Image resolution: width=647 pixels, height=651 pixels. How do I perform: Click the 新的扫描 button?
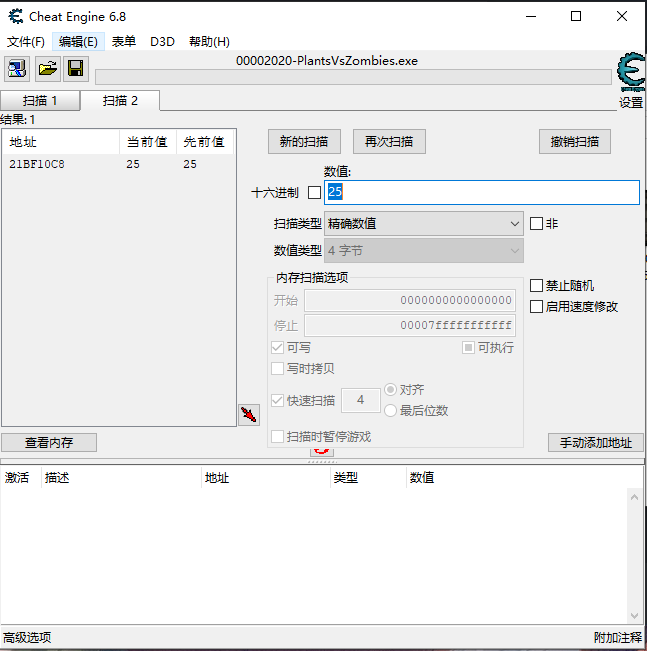(x=304, y=142)
